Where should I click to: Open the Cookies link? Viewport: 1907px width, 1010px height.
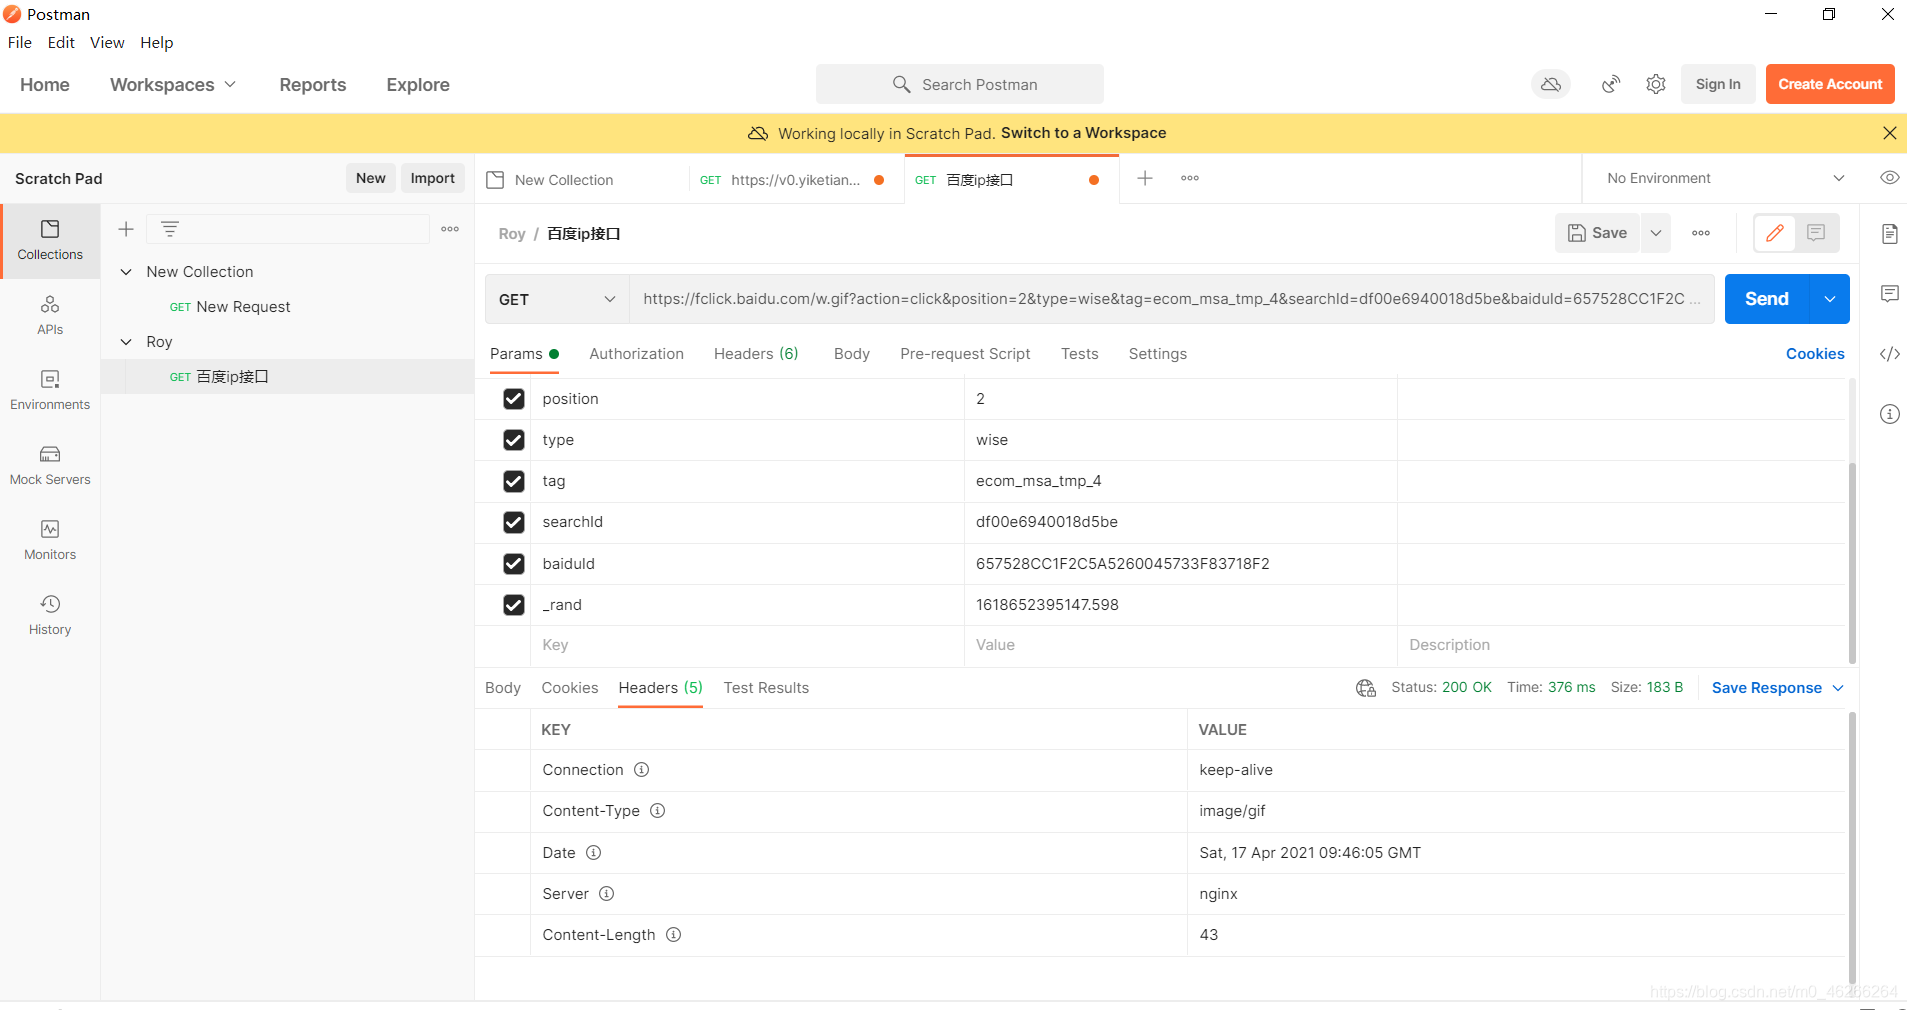pos(1815,354)
